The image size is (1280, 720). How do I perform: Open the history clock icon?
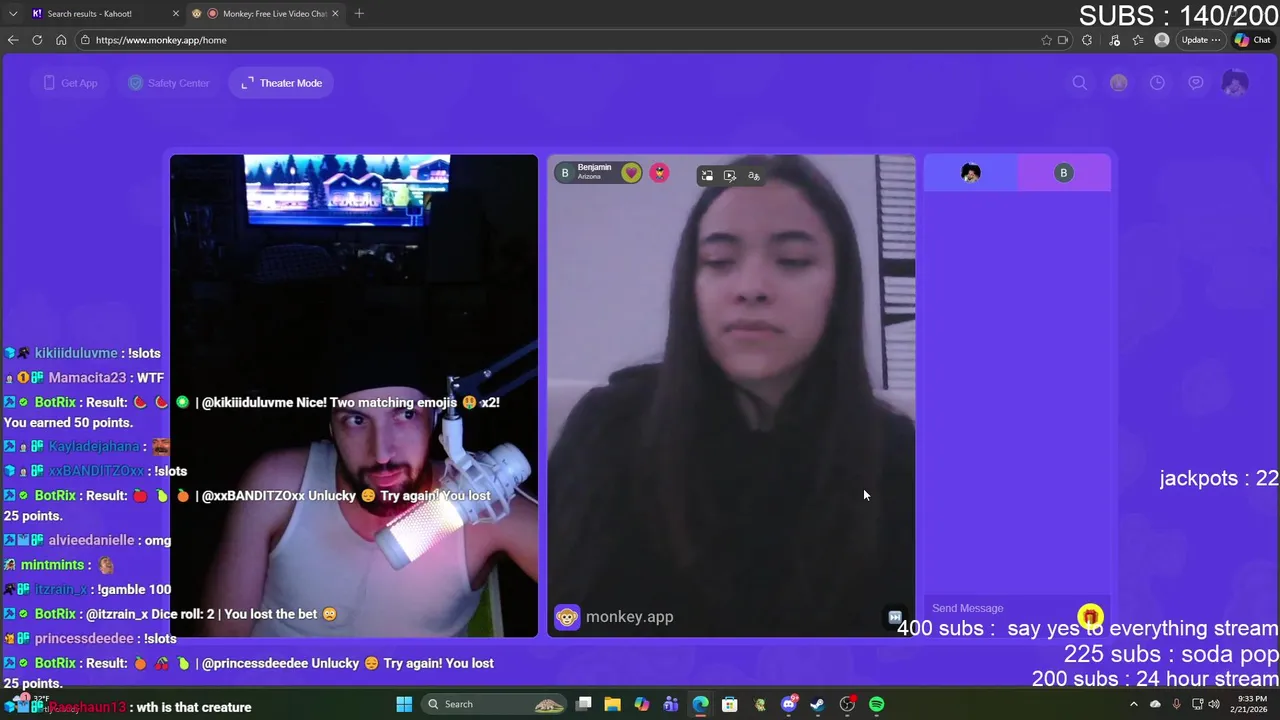[1157, 83]
